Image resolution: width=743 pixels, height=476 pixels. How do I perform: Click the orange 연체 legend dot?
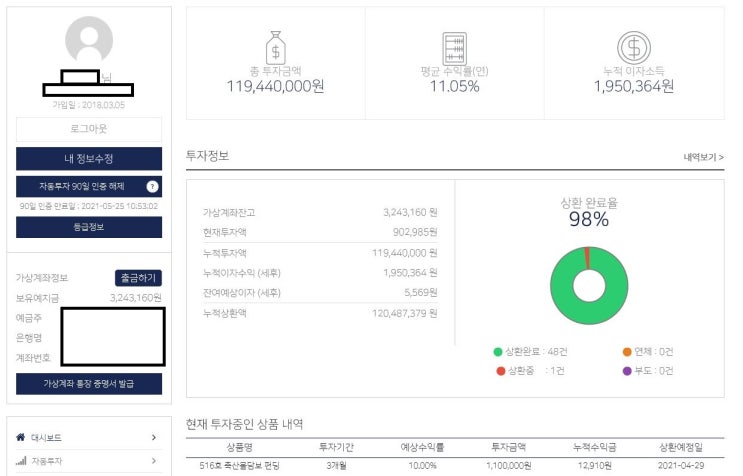(627, 352)
